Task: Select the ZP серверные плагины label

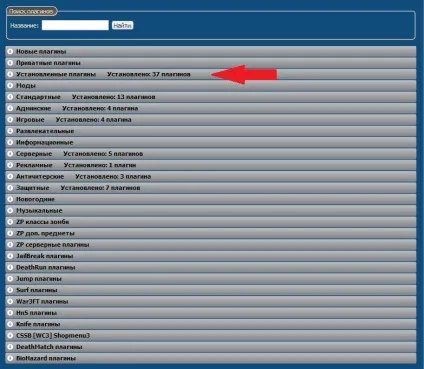Action: 53,244
